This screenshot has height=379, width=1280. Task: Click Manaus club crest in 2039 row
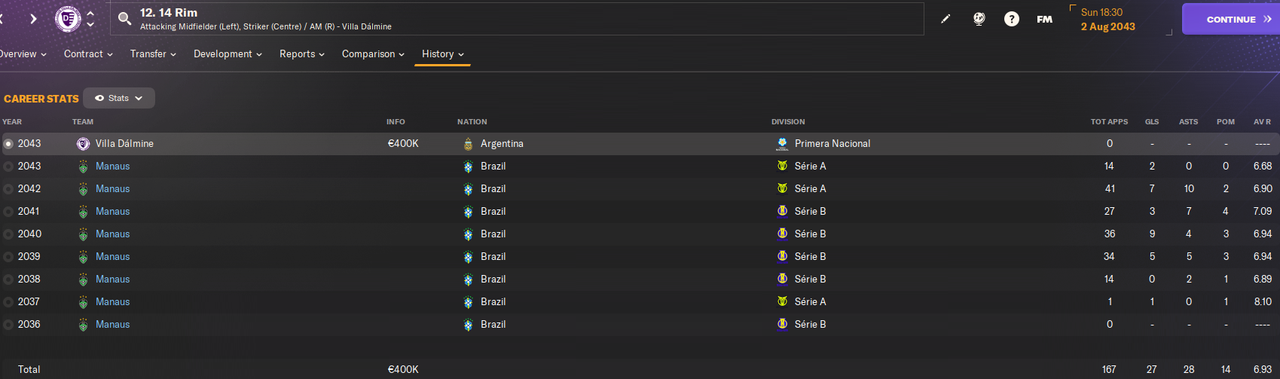(83, 257)
